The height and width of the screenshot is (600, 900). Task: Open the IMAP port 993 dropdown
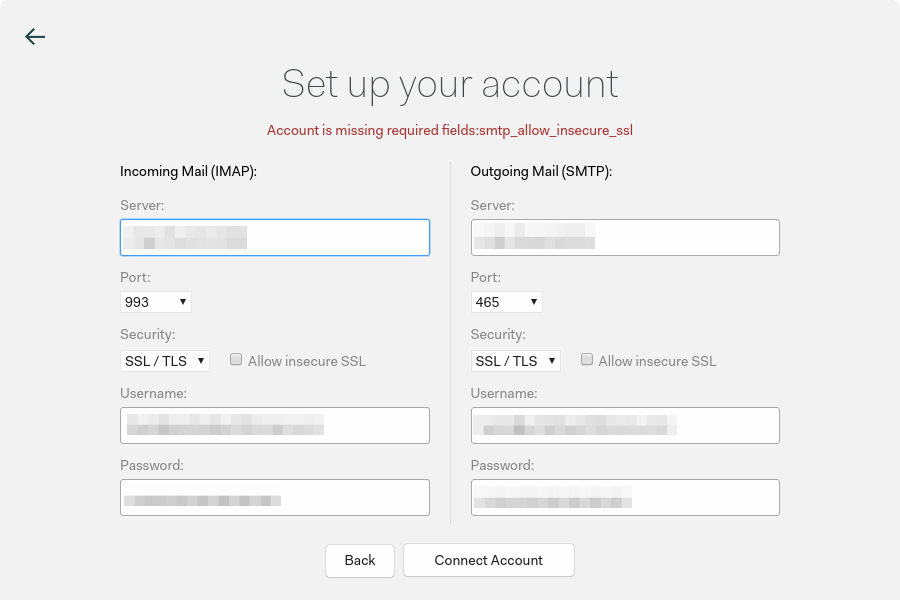tap(156, 302)
